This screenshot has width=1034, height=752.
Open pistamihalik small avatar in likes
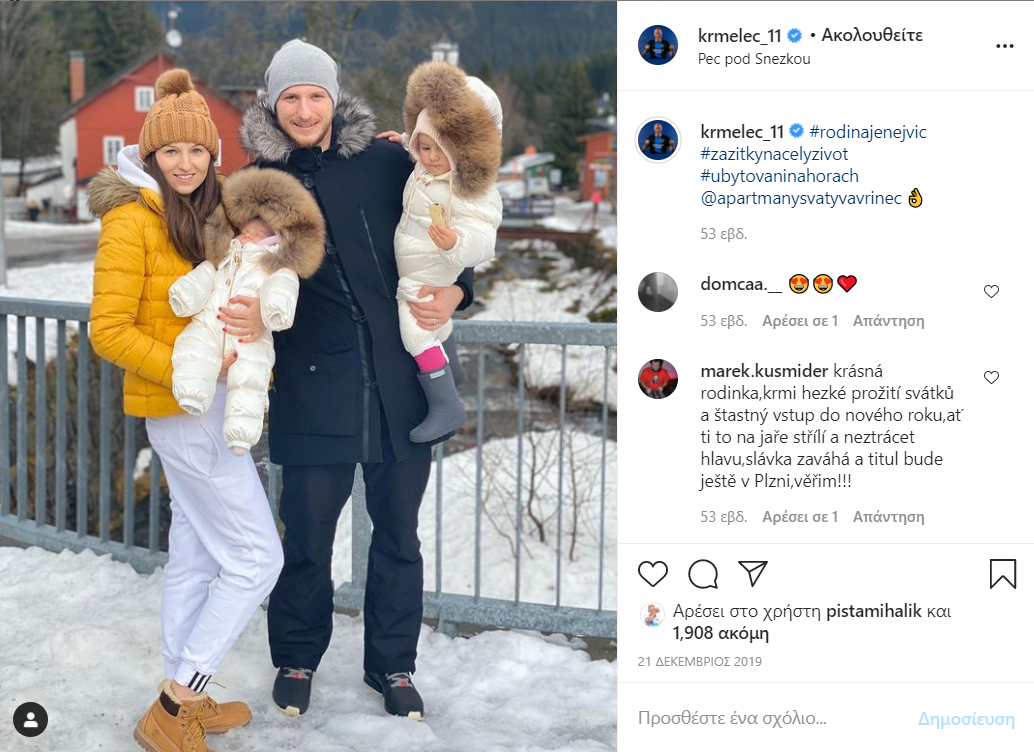(x=652, y=614)
